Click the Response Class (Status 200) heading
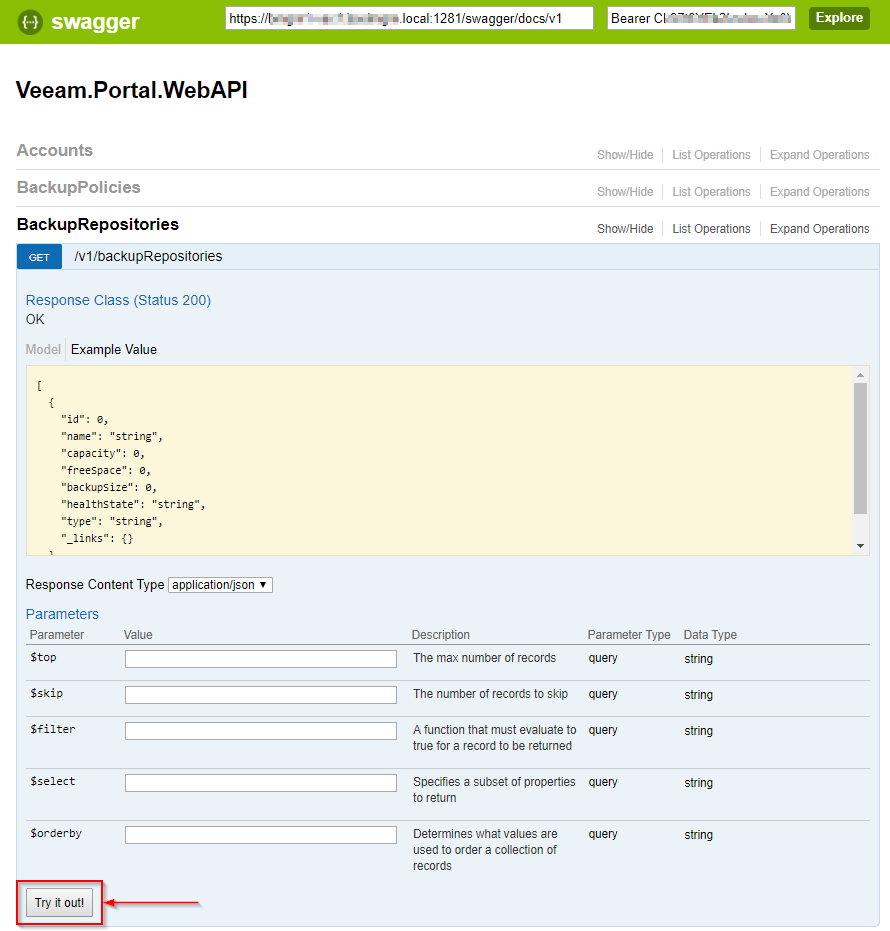Screen dimensions: 890x931 118,300
